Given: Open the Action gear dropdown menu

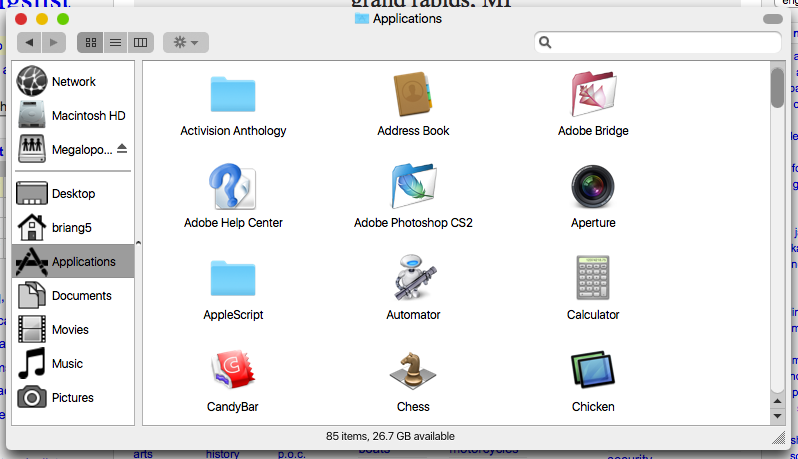Looking at the screenshot, I should [x=186, y=42].
